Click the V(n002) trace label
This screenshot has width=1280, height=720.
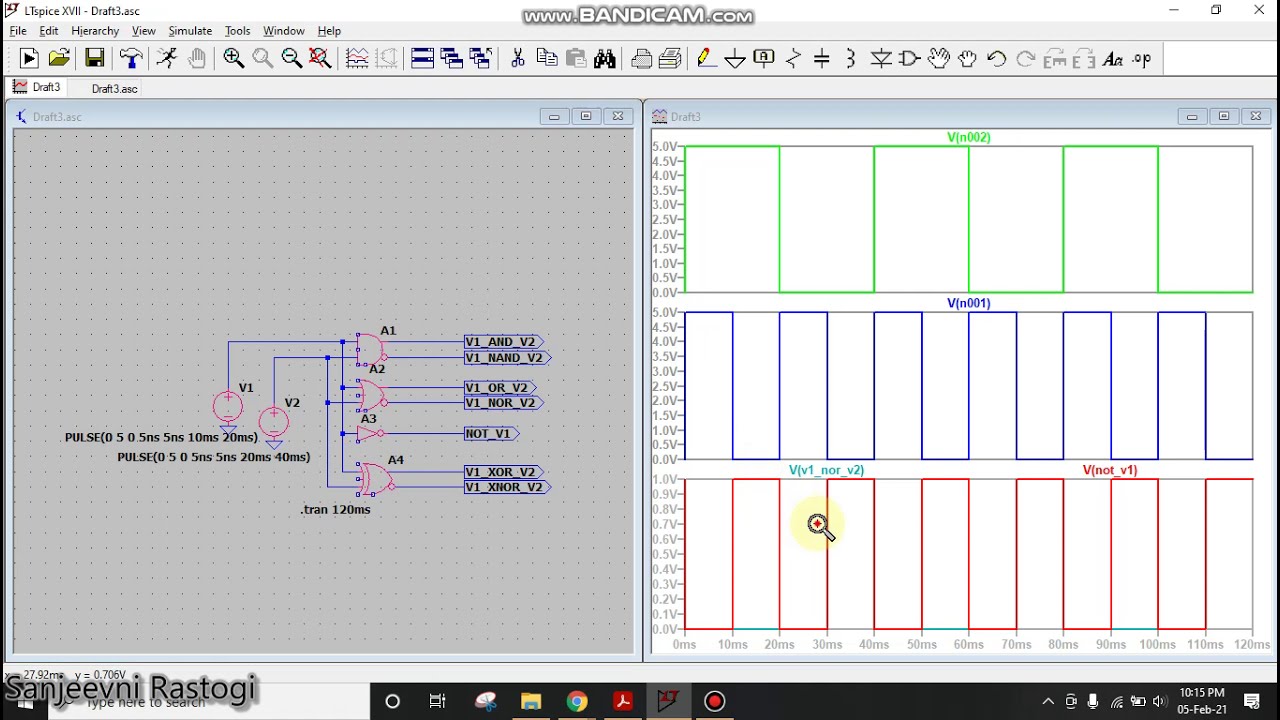coord(968,137)
